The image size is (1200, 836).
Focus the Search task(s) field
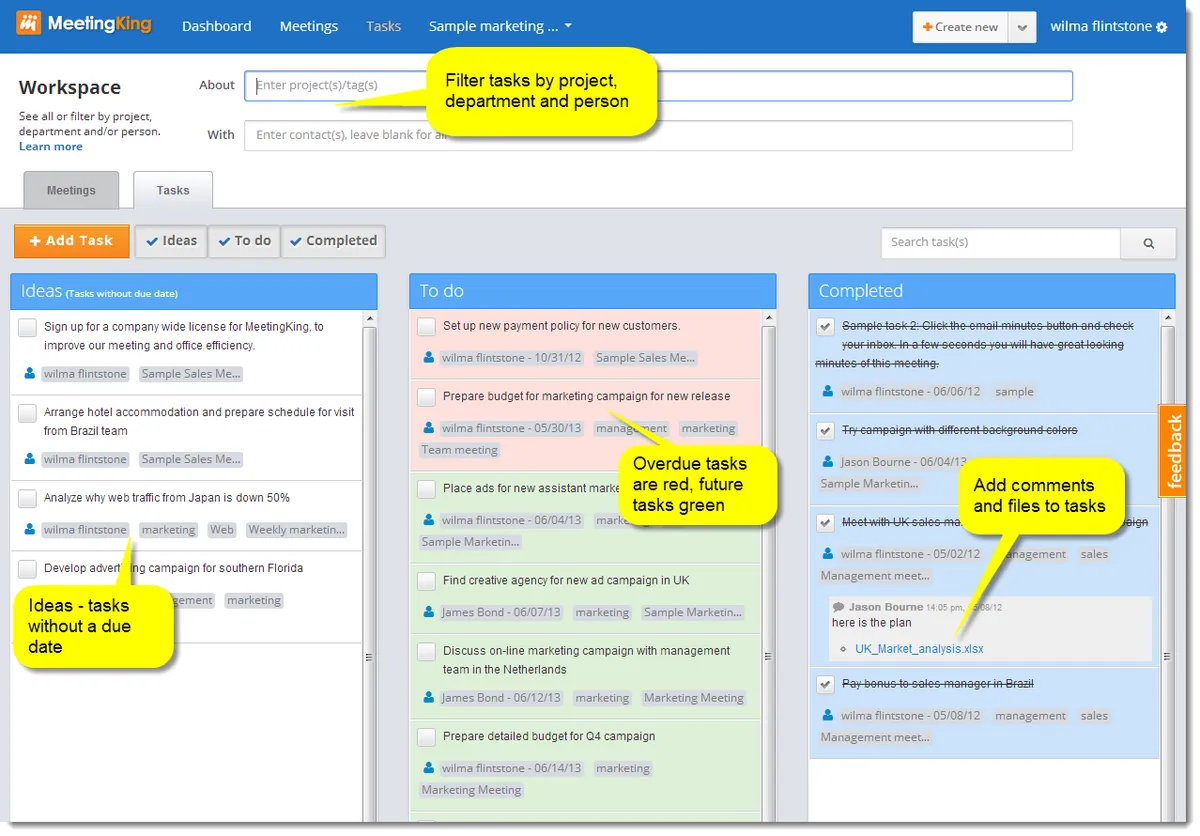[x=1001, y=243]
